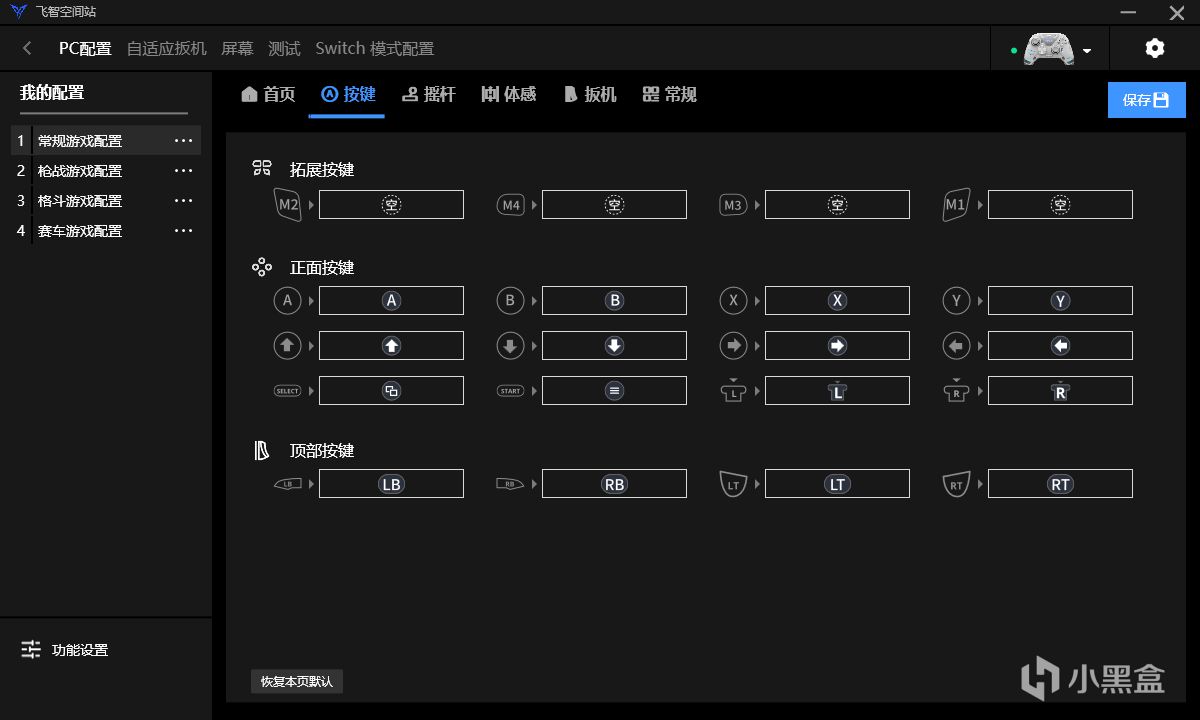
Task: Click the M3 button icon
Action: tap(733, 205)
